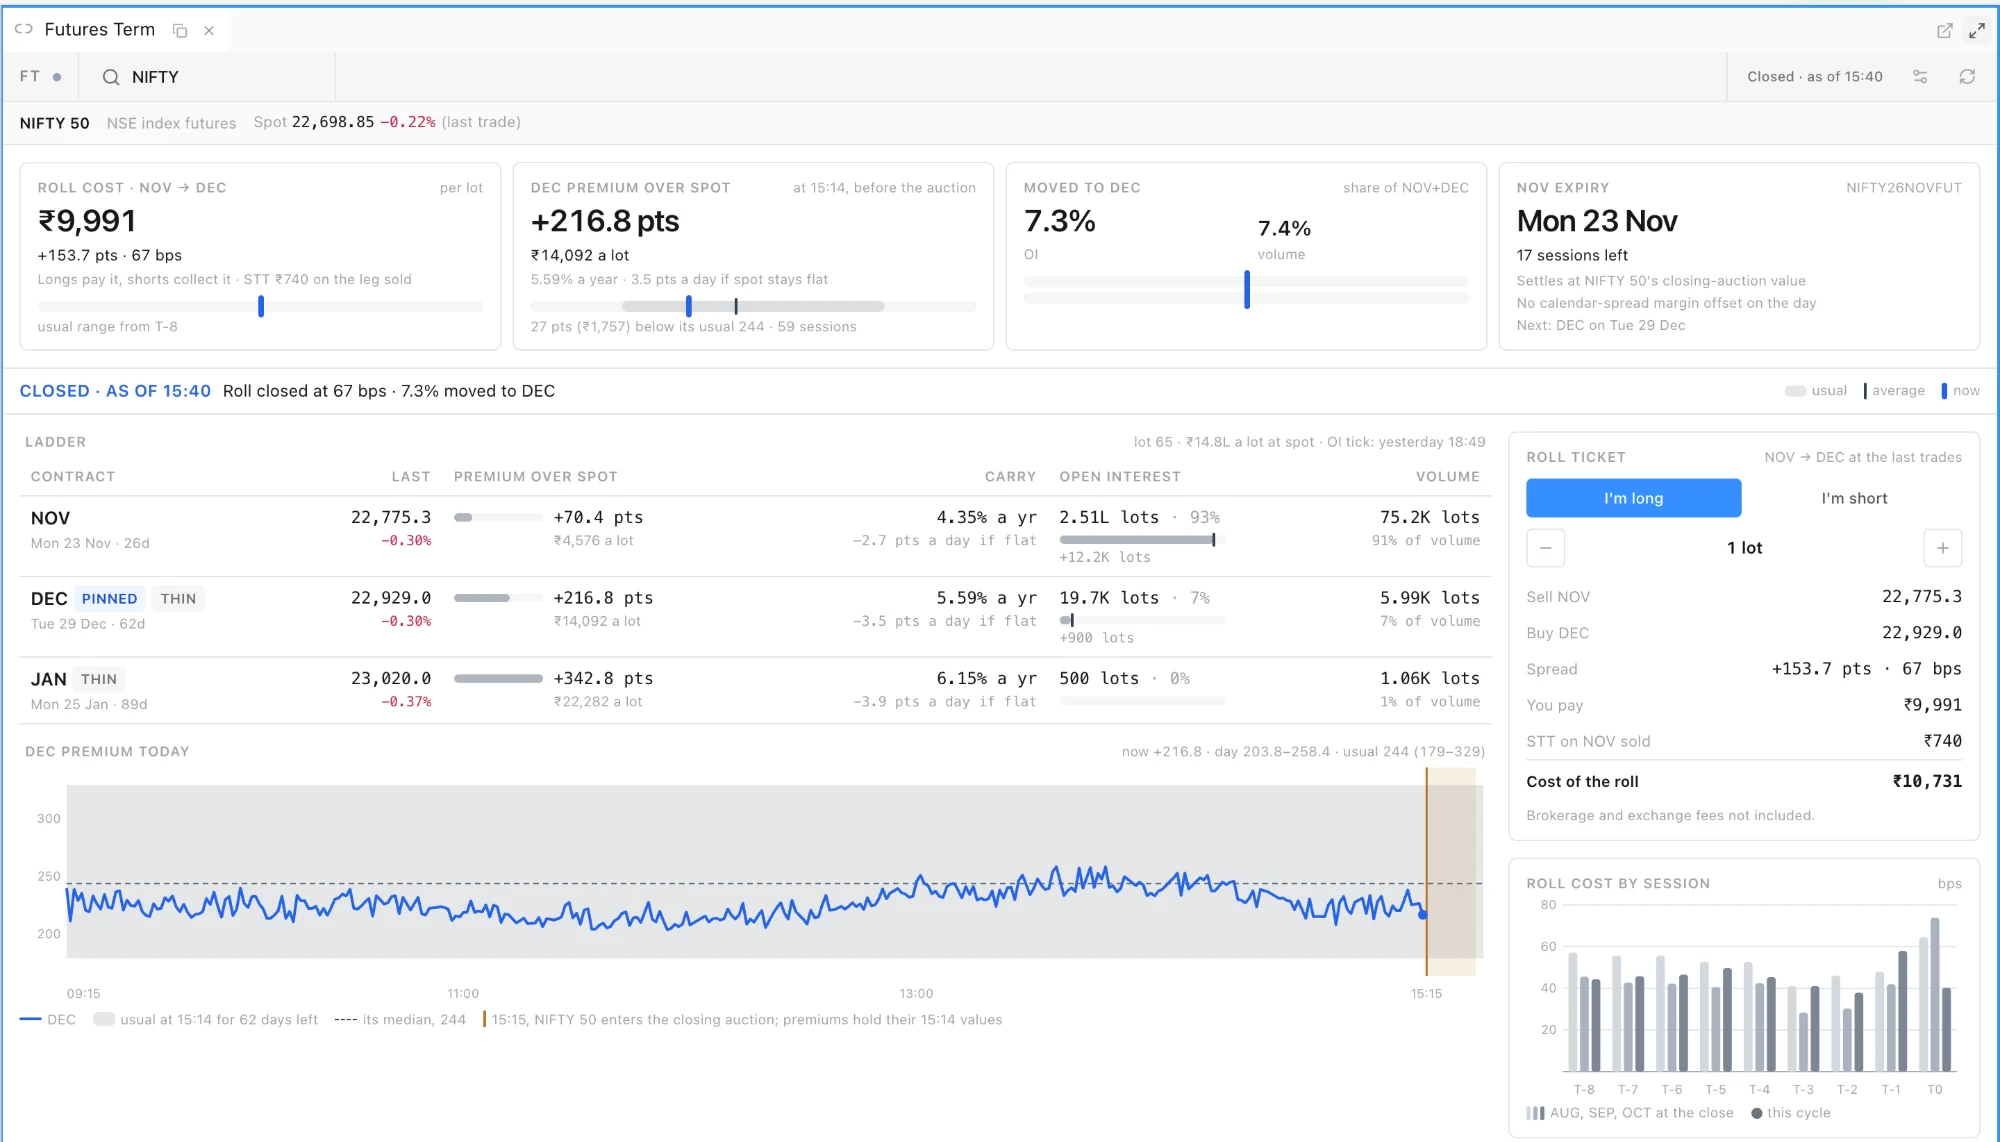The height and width of the screenshot is (1142, 2000).
Task: Switch to the Futures Term tab
Action: [x=100, y=30]
